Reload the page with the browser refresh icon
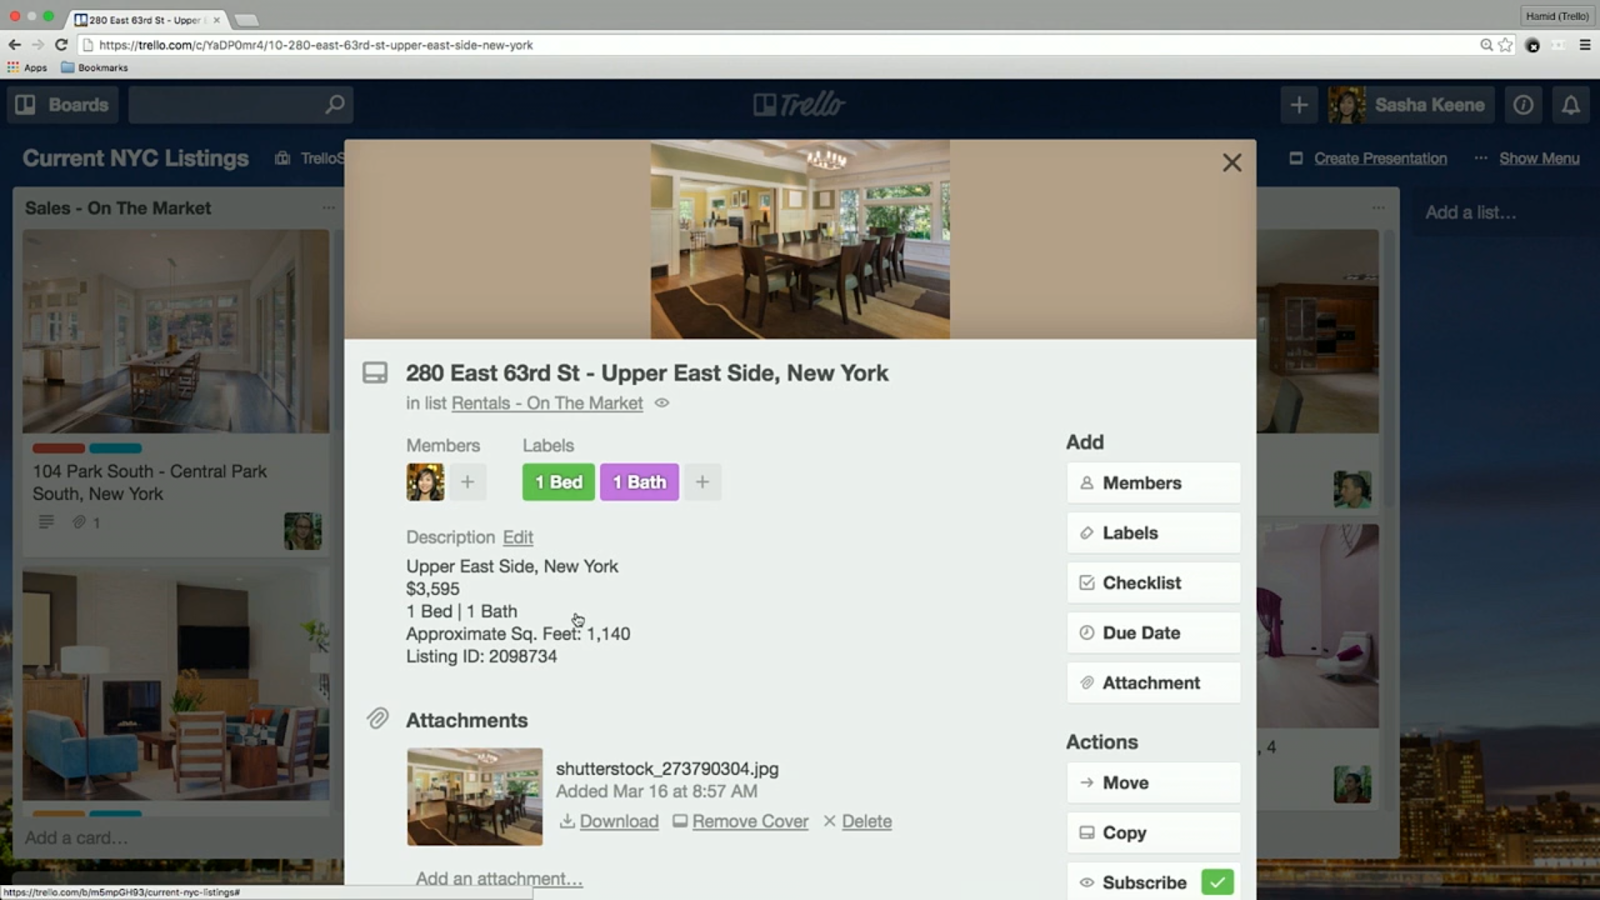The height and width of the screenshot is (900, 1600). [61, 45]
